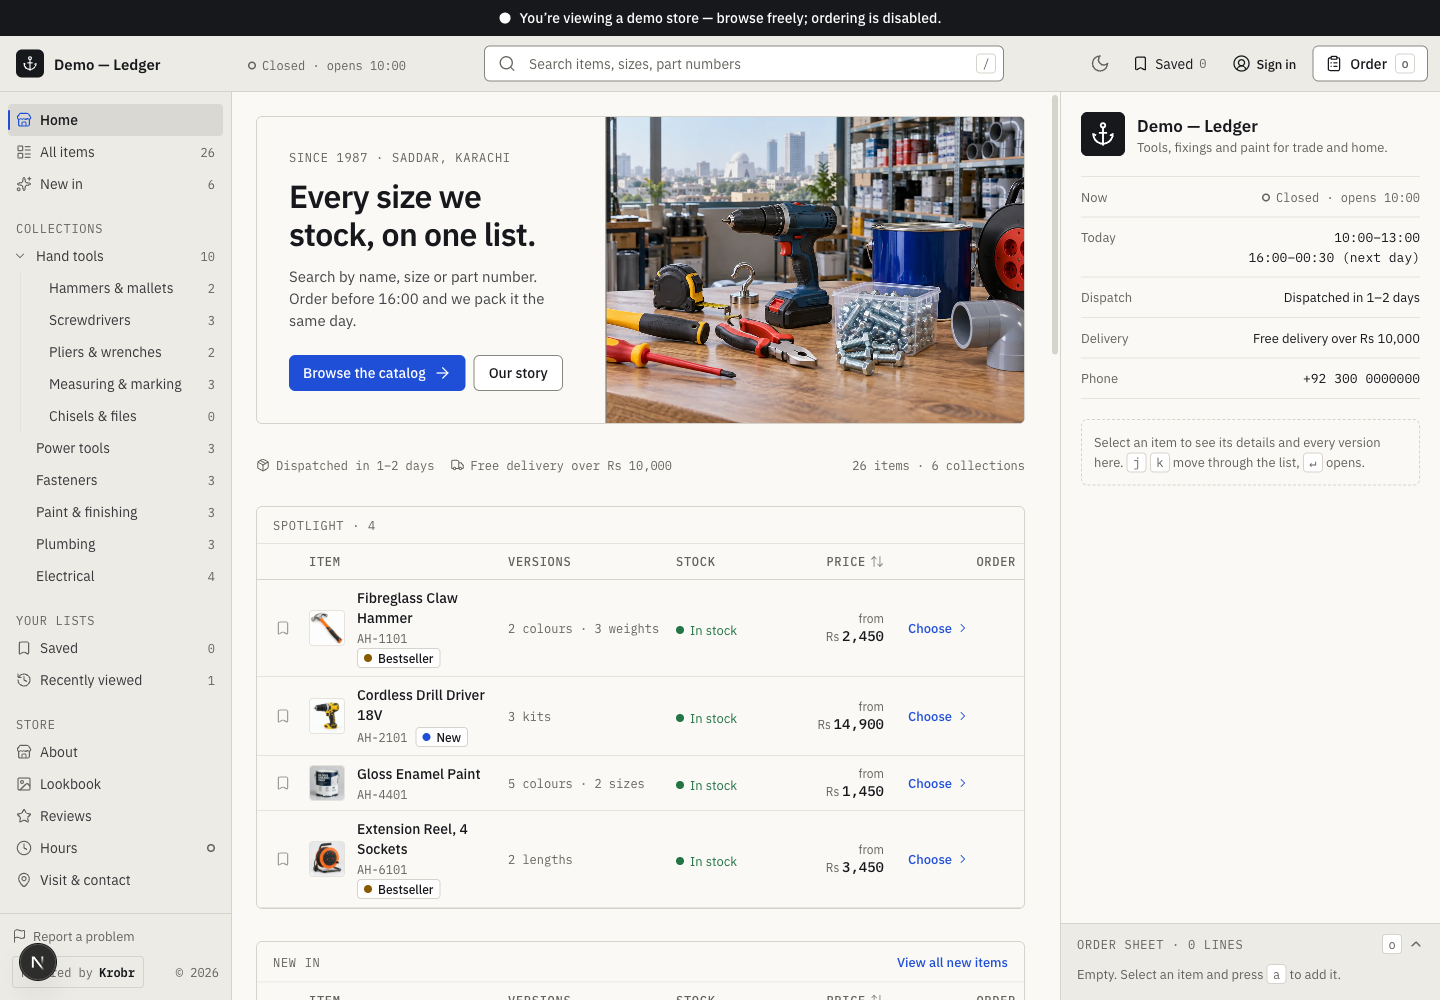Choose versions for Fibreglass Claw Hammer
1440x1000 pixels.
coord(937,628)
